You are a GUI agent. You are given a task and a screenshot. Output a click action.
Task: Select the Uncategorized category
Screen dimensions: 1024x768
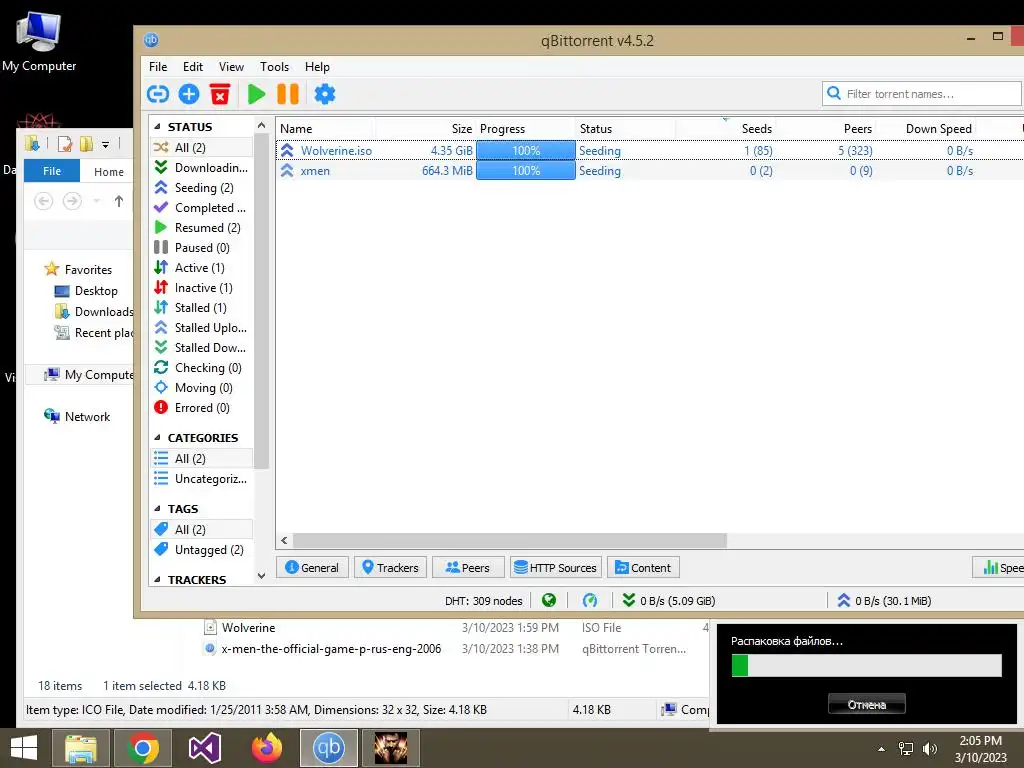click(x=202, y=479)
